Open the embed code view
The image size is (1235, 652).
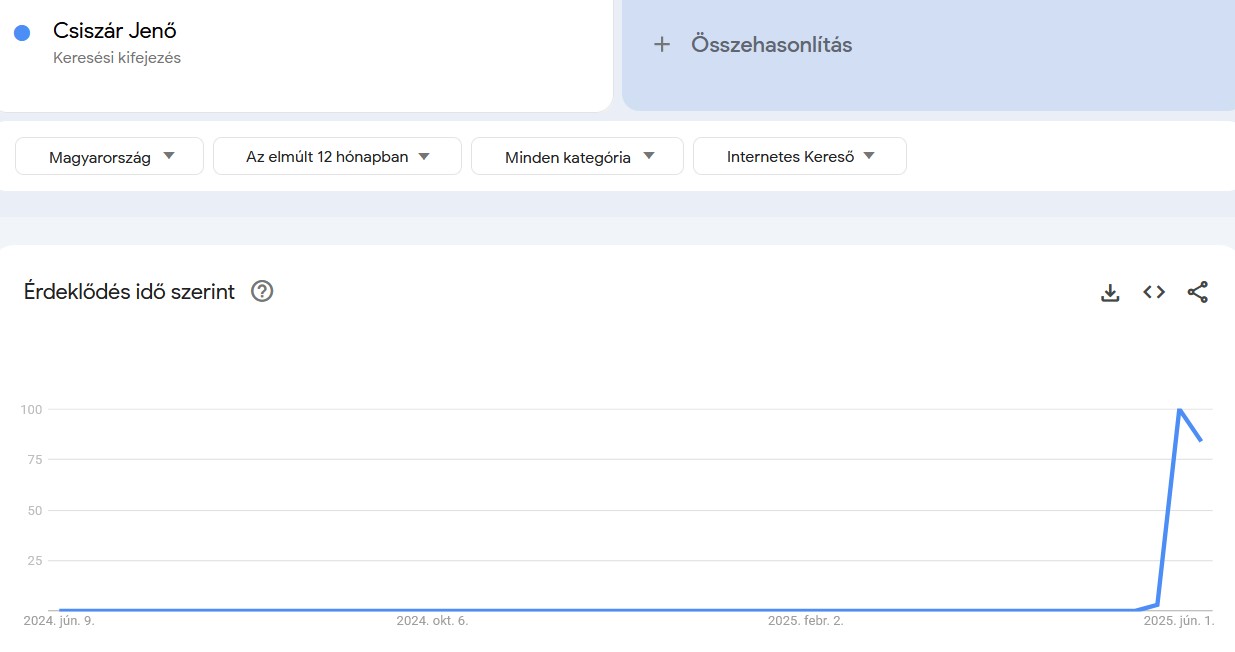point(1153,292)
